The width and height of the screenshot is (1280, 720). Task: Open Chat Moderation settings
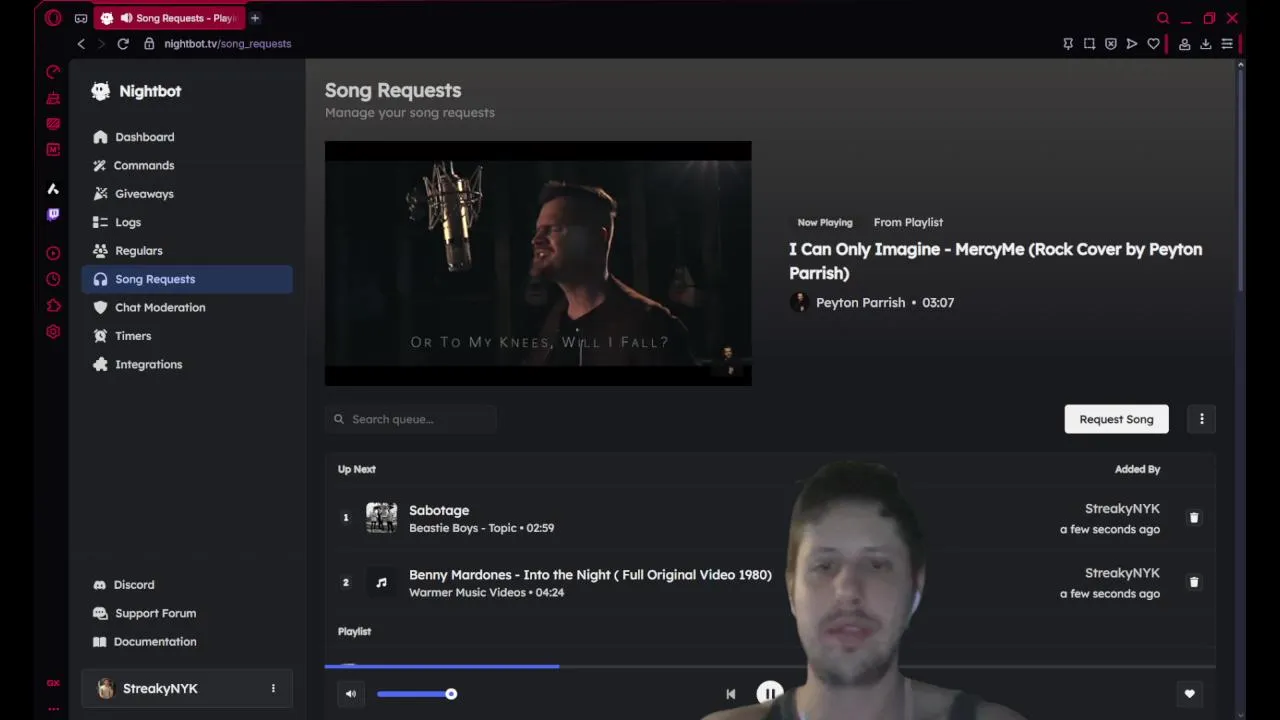[187, 308]
